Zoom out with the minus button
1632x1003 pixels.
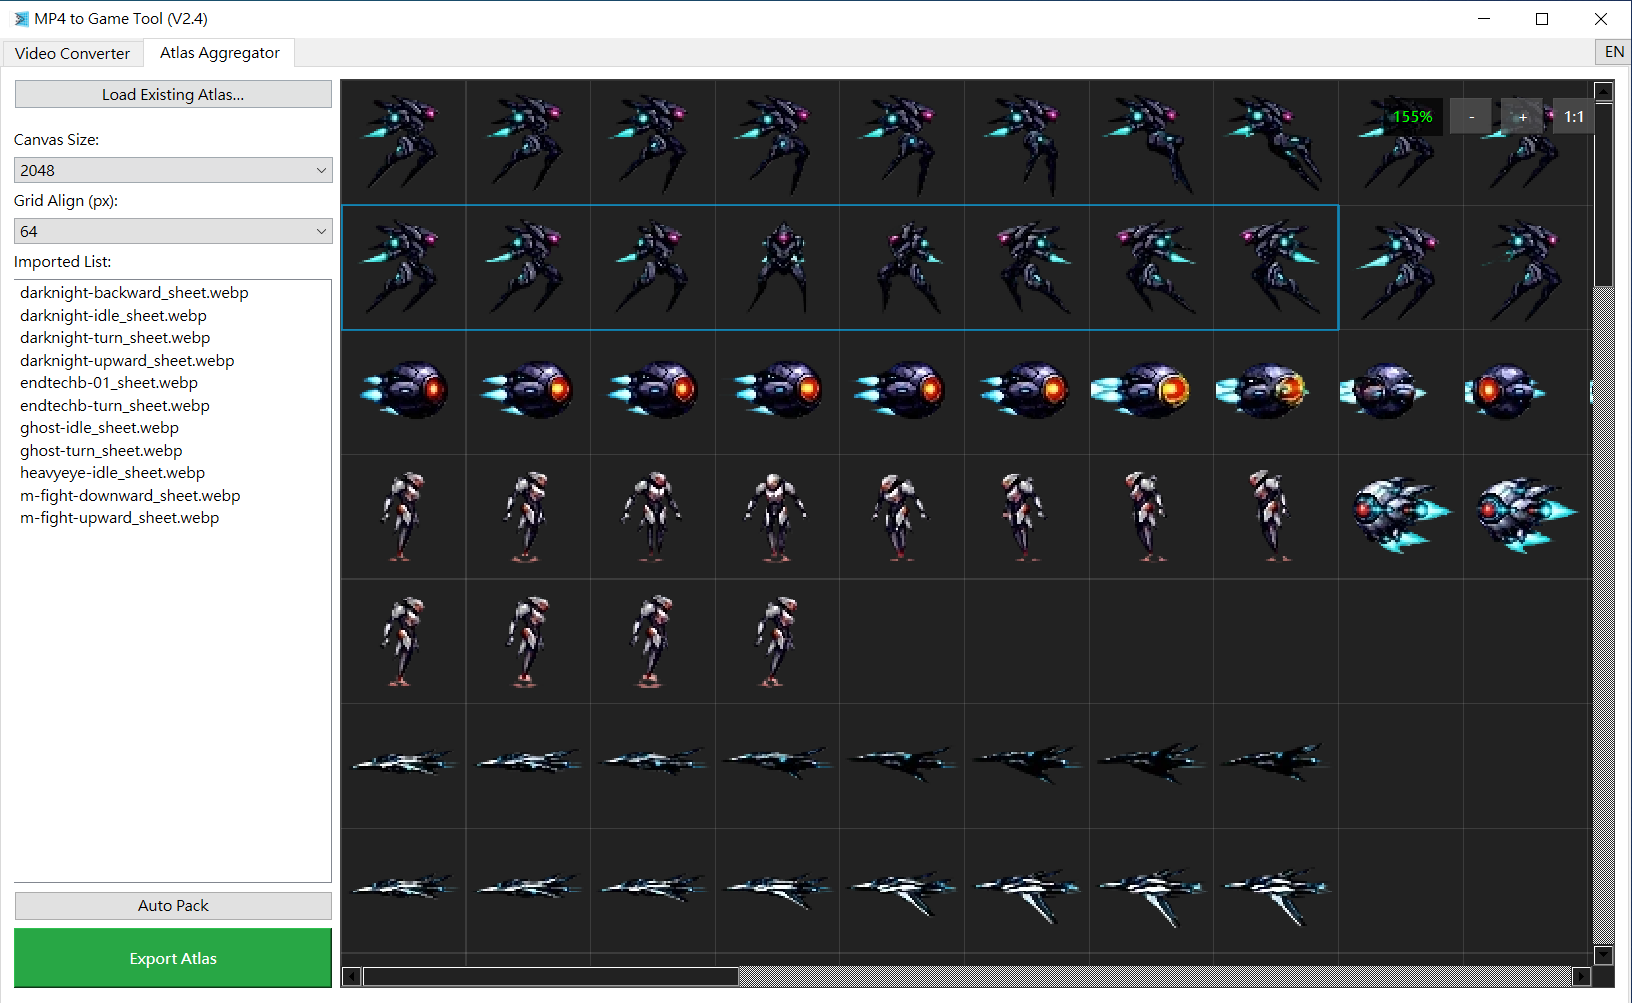[x=1471, y=117]
